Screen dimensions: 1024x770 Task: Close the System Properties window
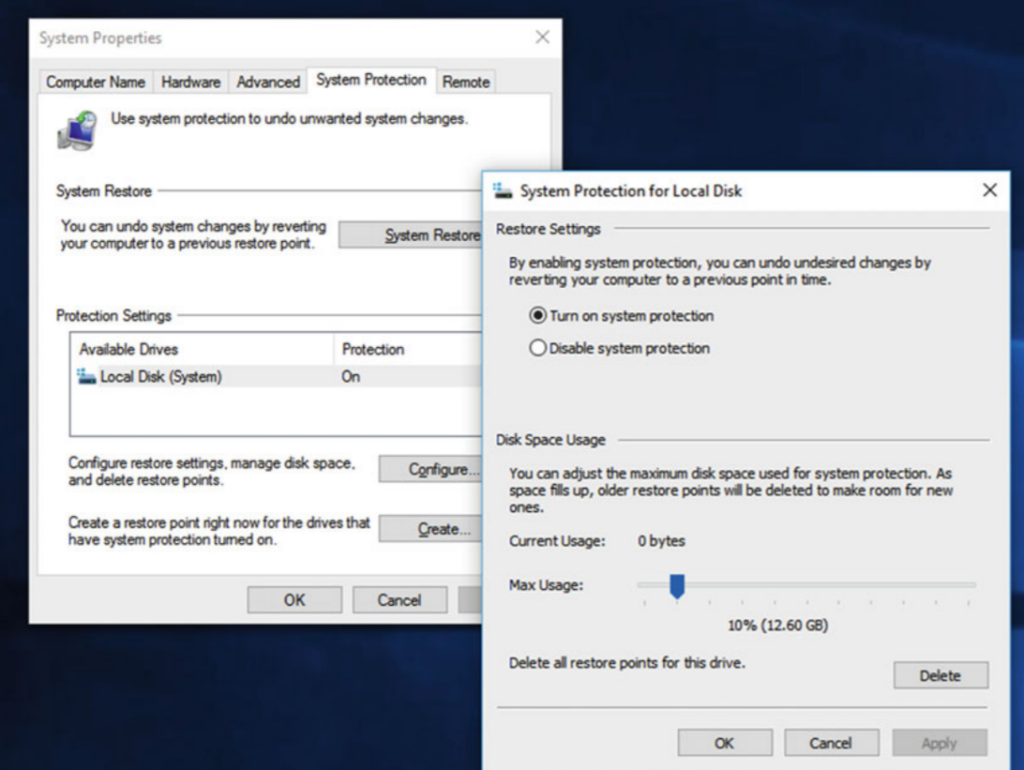click(542, 38)
